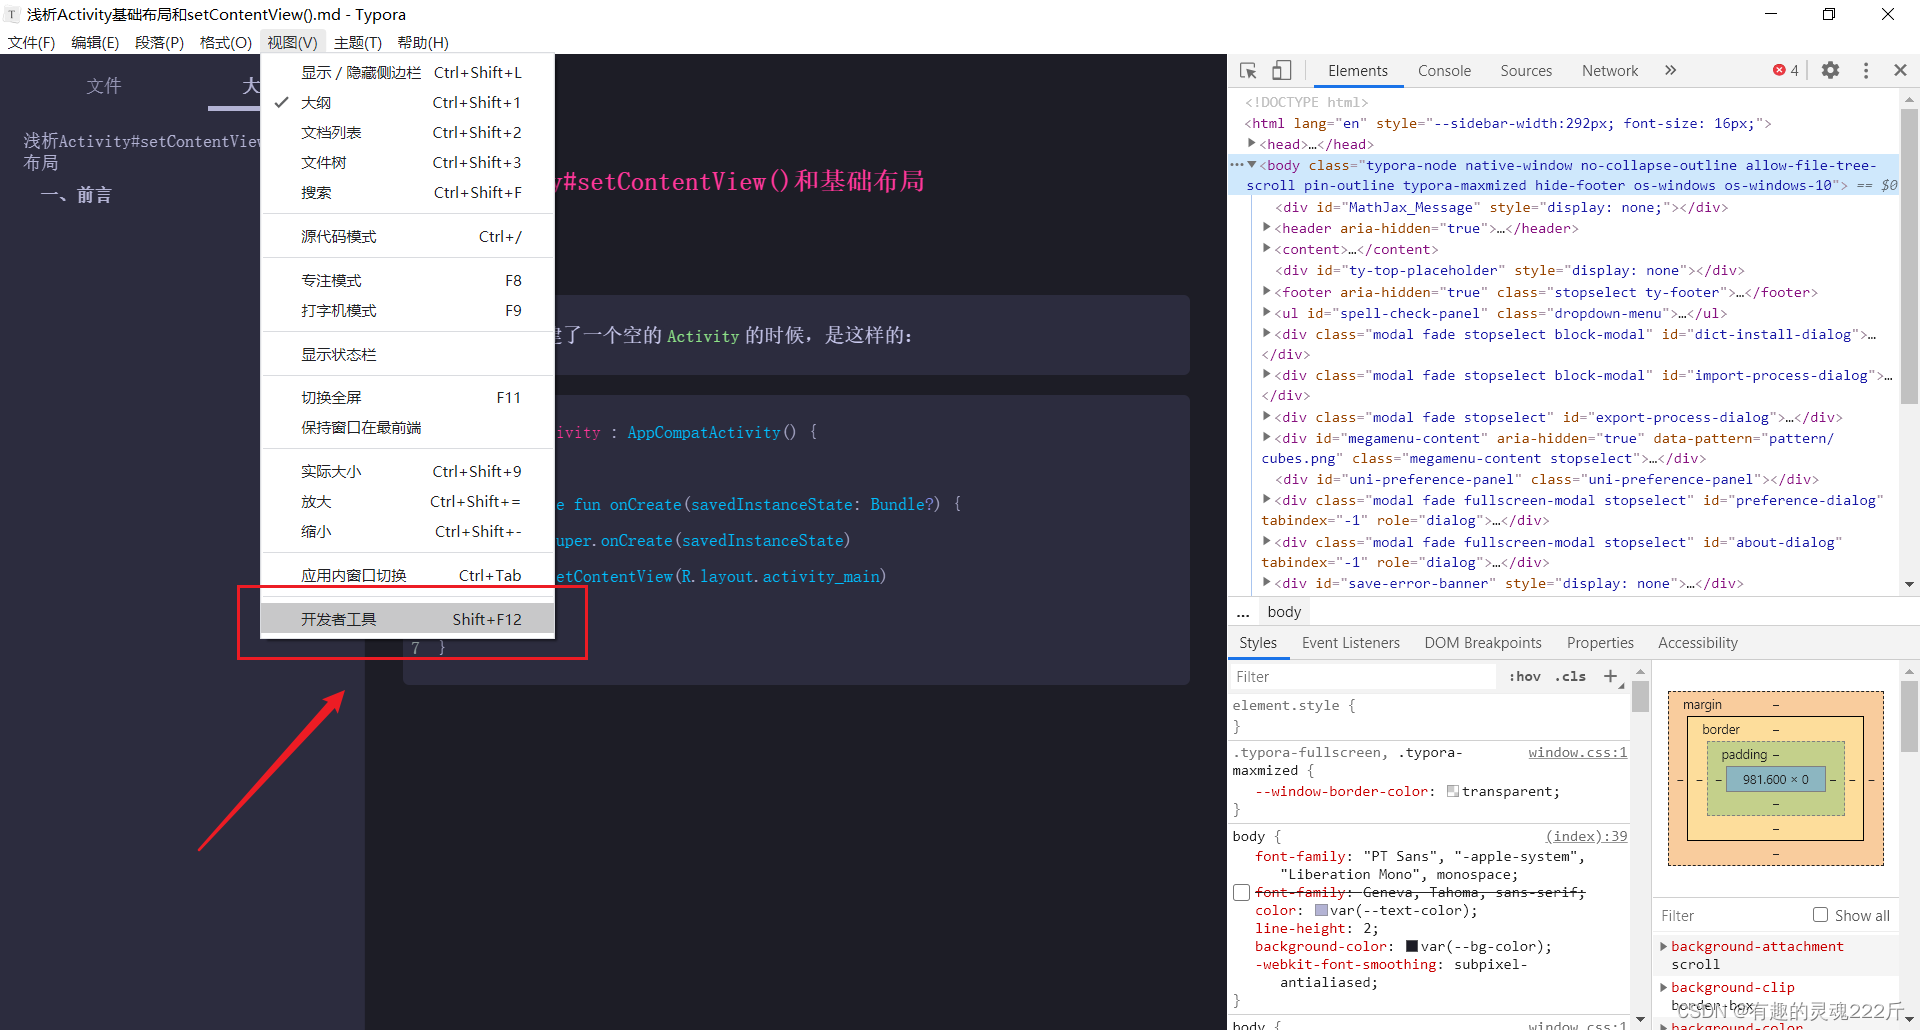This screenshot has height=1030, width=1920.
Task: Select 开发者工具 from the open View menu
Action: pyautogui.click(x=340, y=618)
